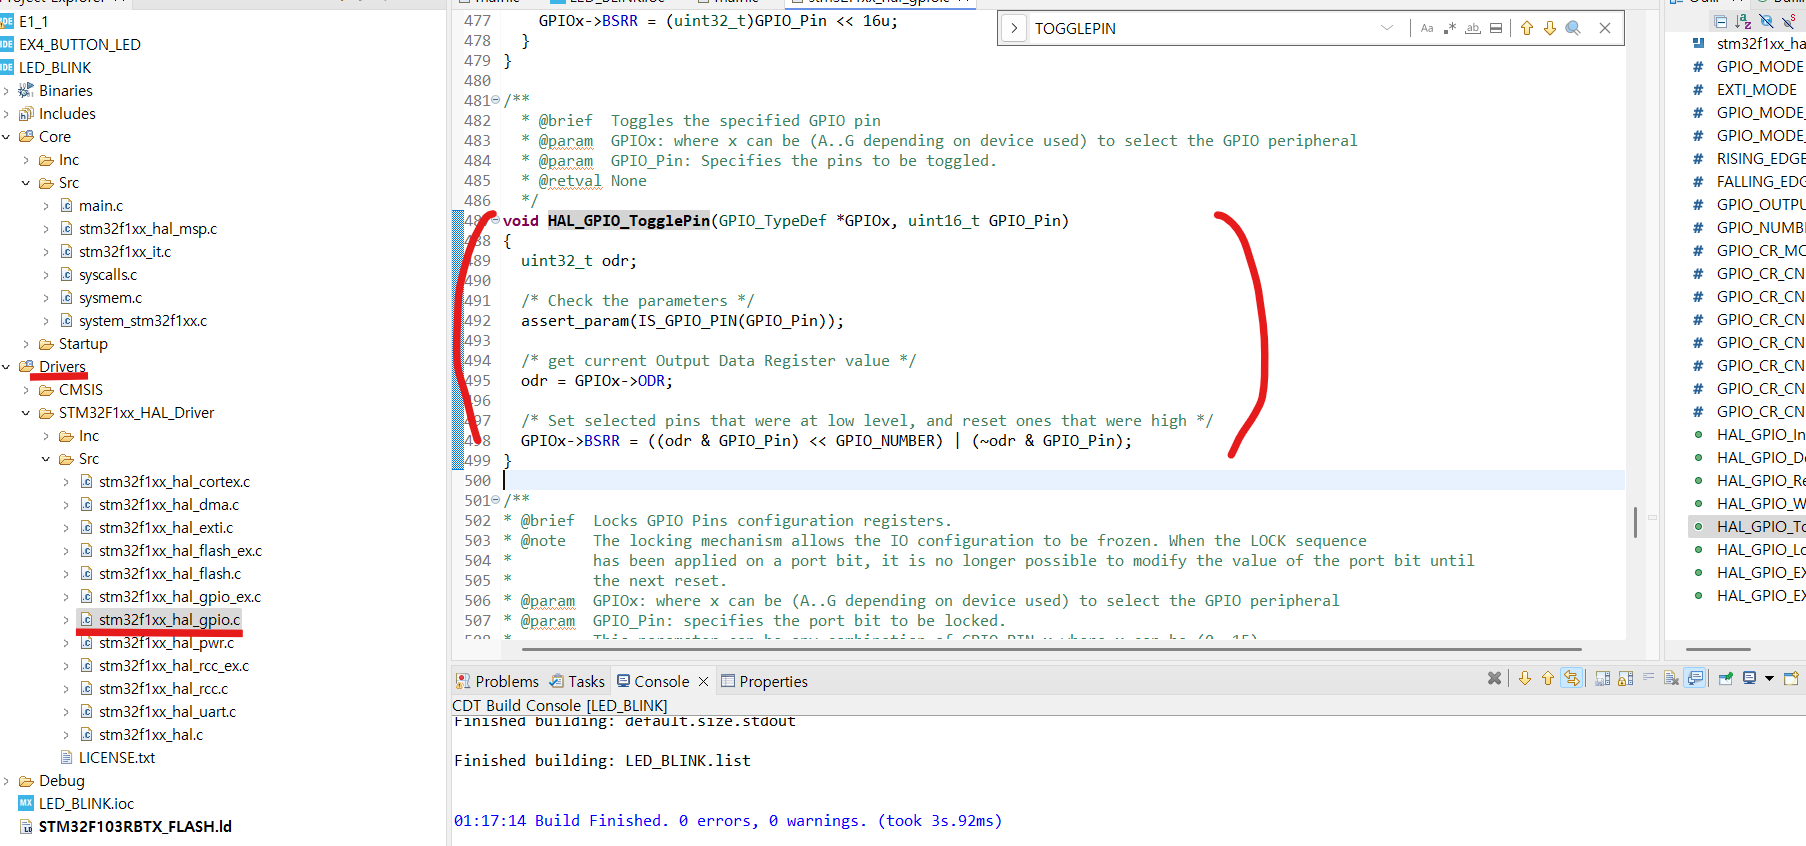1806x846 pixels.
Task: Toggle whole word match option
Action: (1473, 28)
